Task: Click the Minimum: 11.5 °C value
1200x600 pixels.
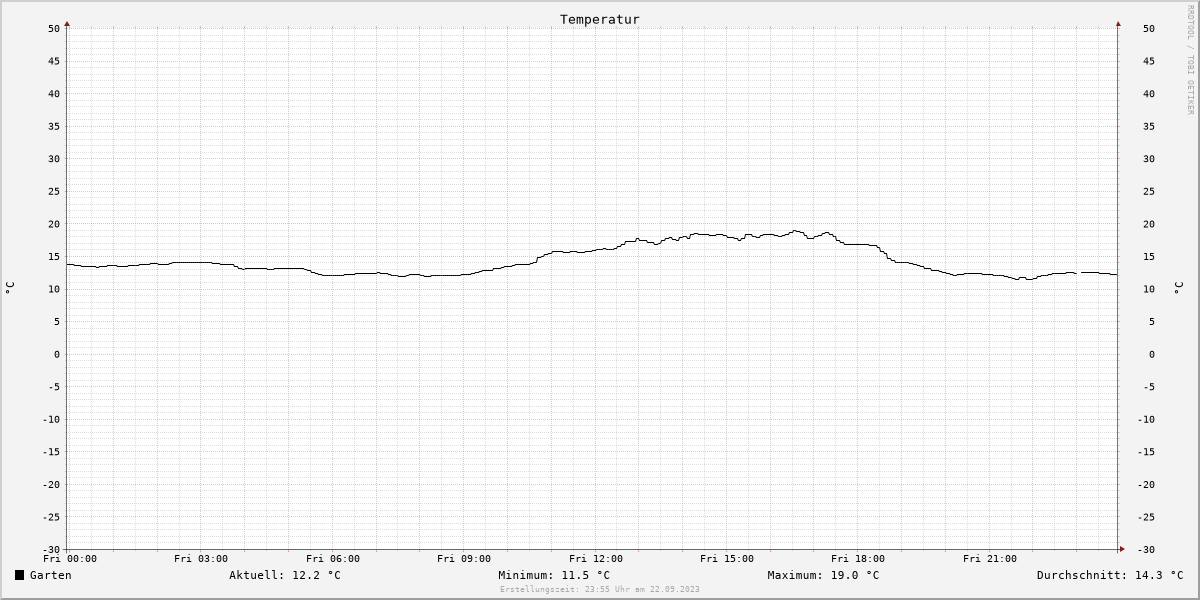Action: (x=554, y=575)
